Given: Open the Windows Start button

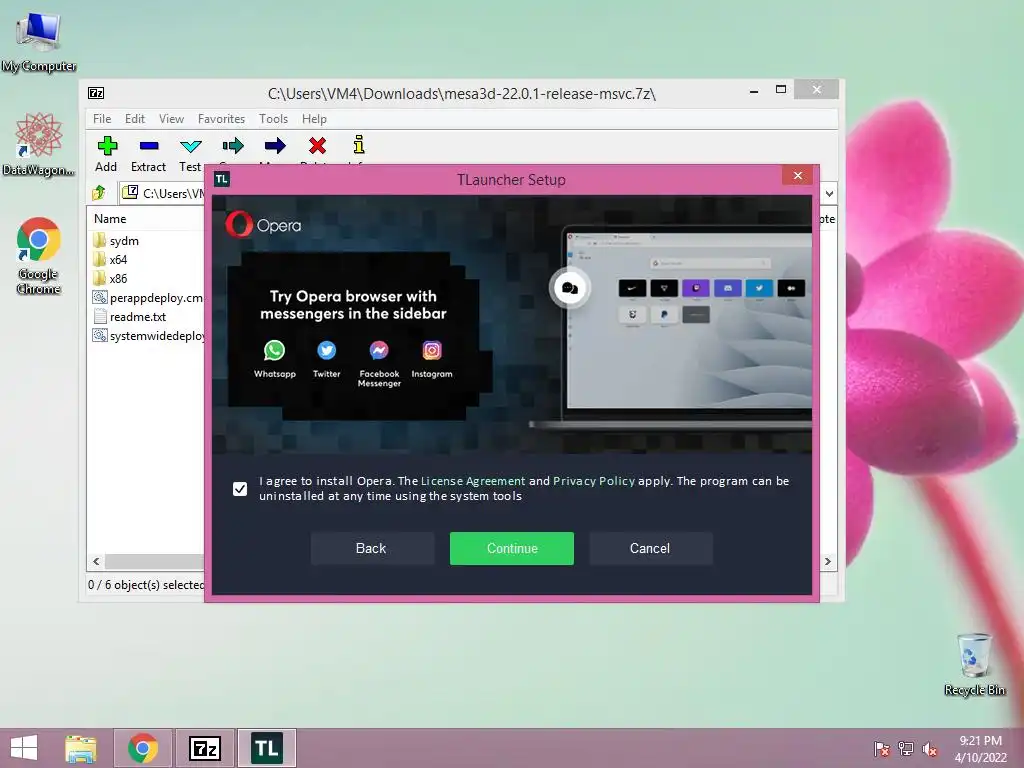Looking at the screenshot, I should pos(24,748).
